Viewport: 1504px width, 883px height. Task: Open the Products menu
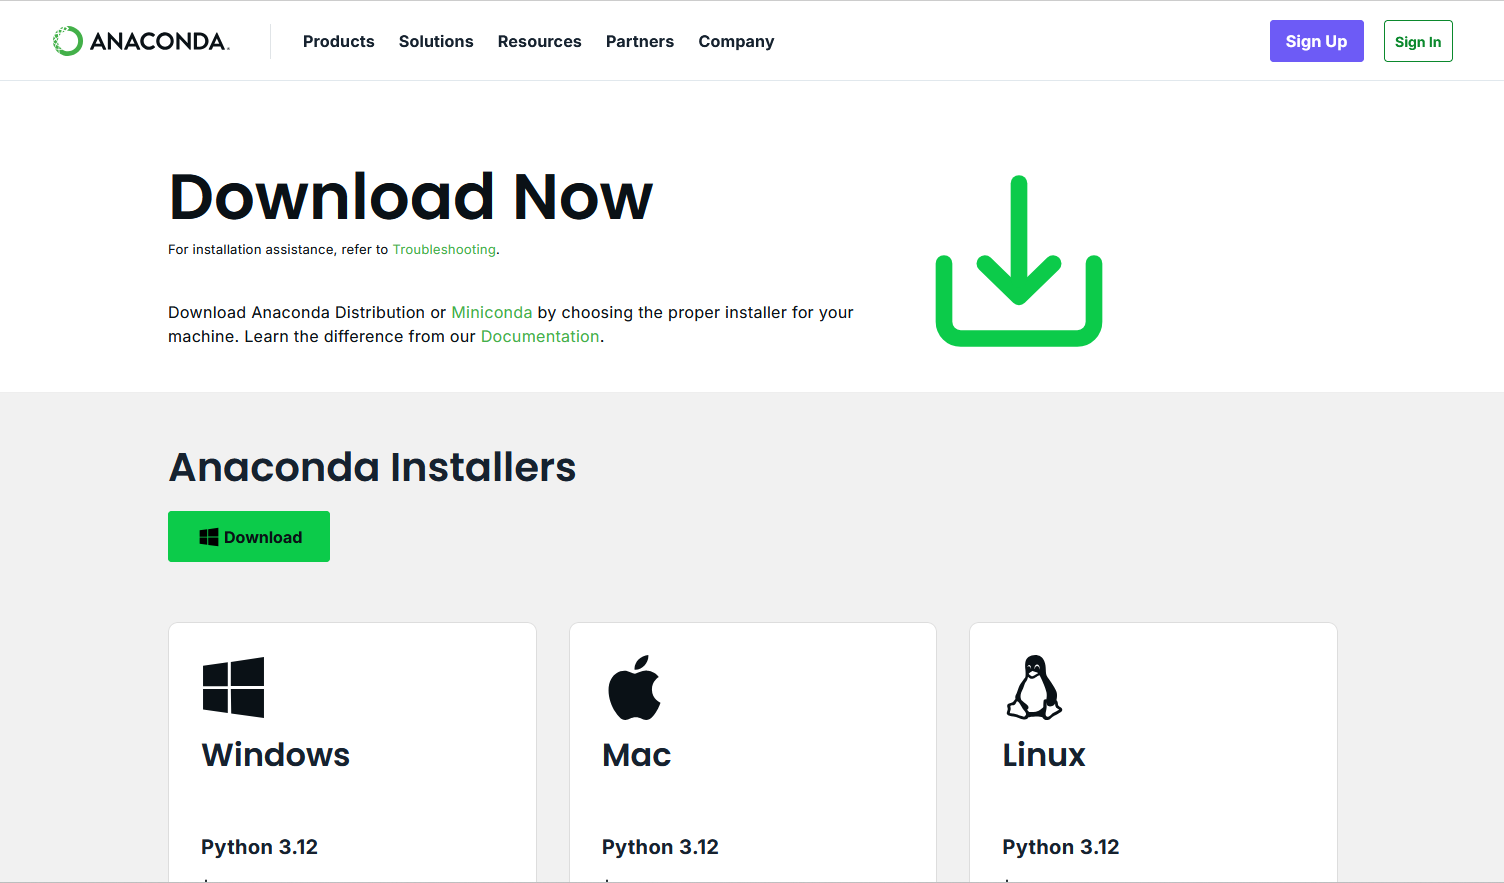click(x=338, y=41)
